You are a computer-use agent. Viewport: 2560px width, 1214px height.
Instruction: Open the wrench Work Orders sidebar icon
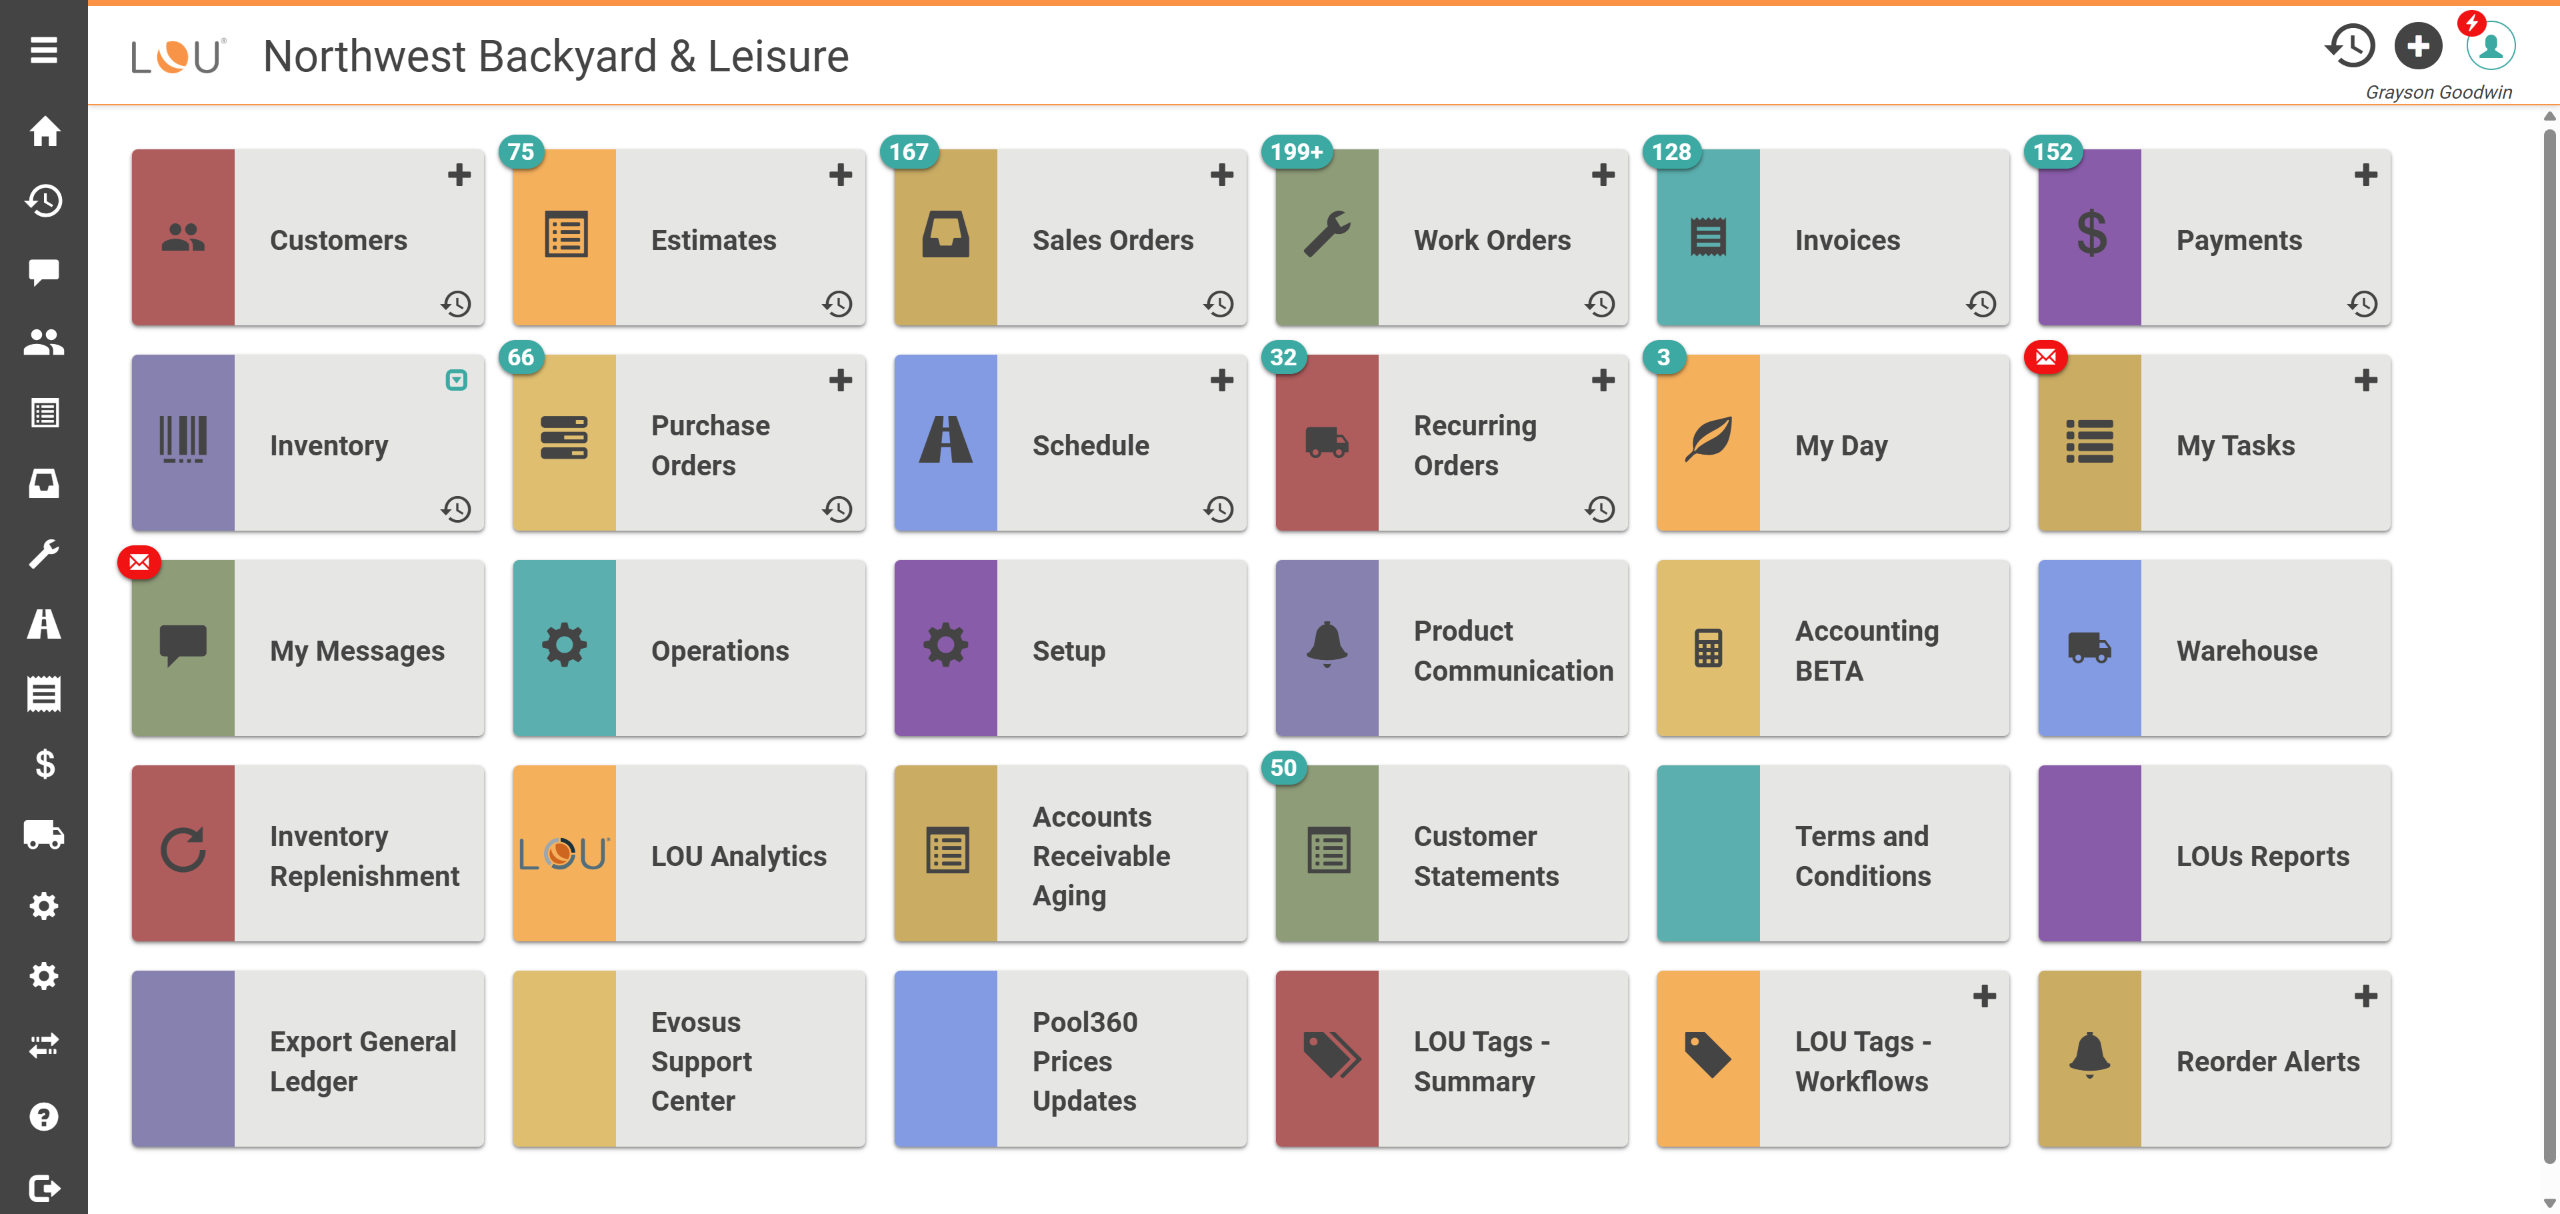click(43, 553)
